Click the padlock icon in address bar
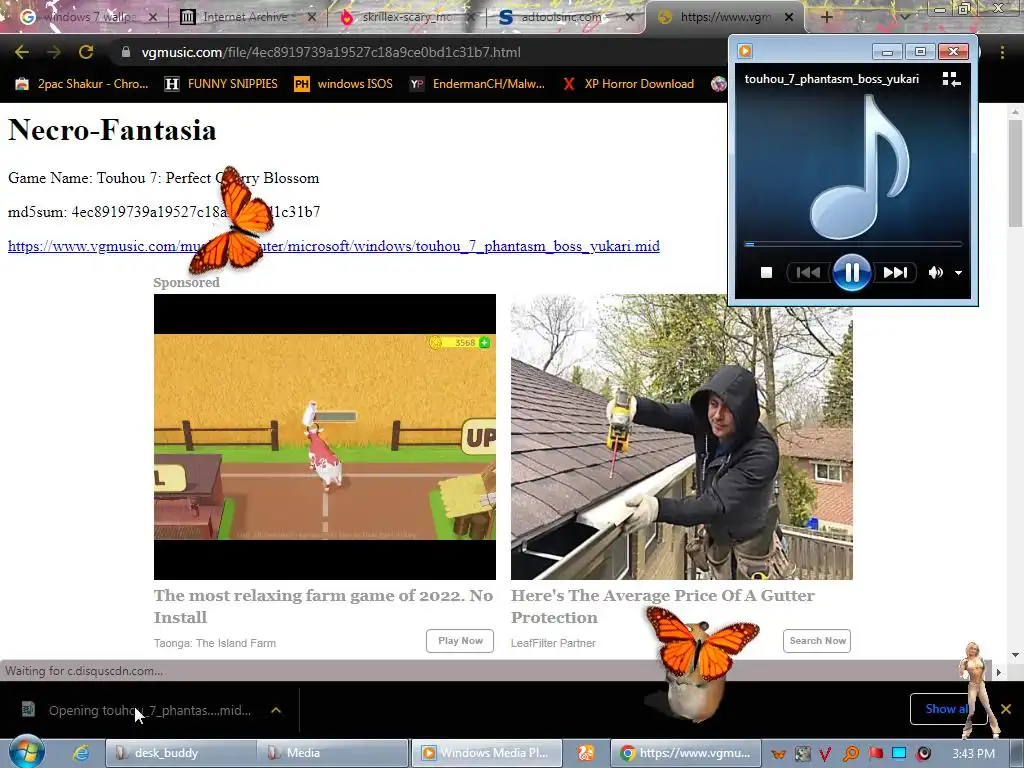 (x=126, y=52)
